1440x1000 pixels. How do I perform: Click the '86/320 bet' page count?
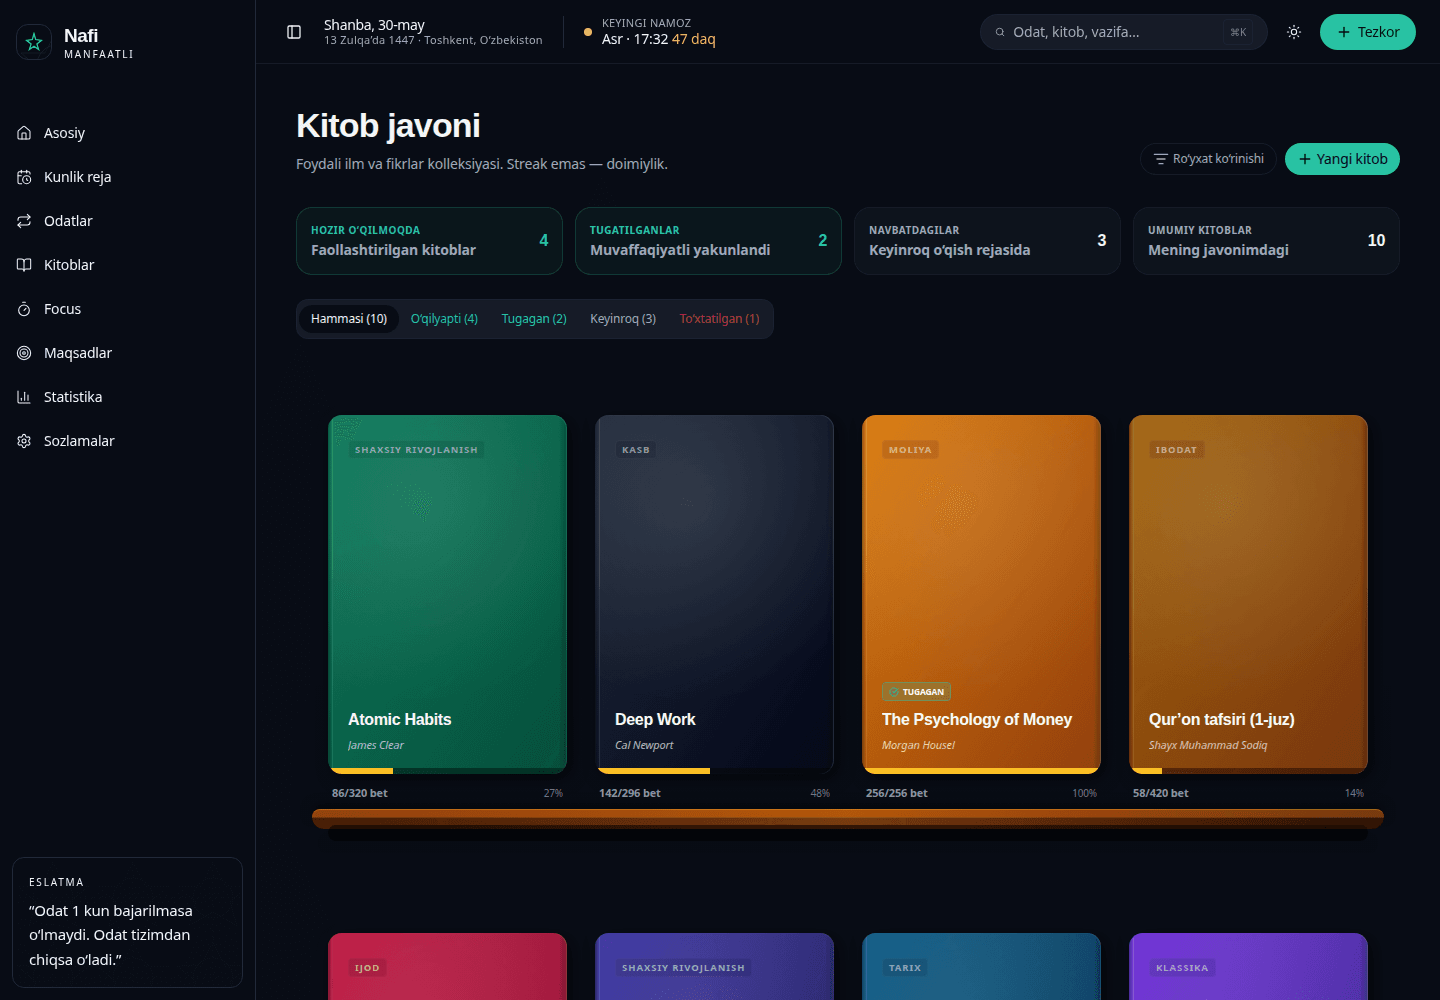(360, 793)
